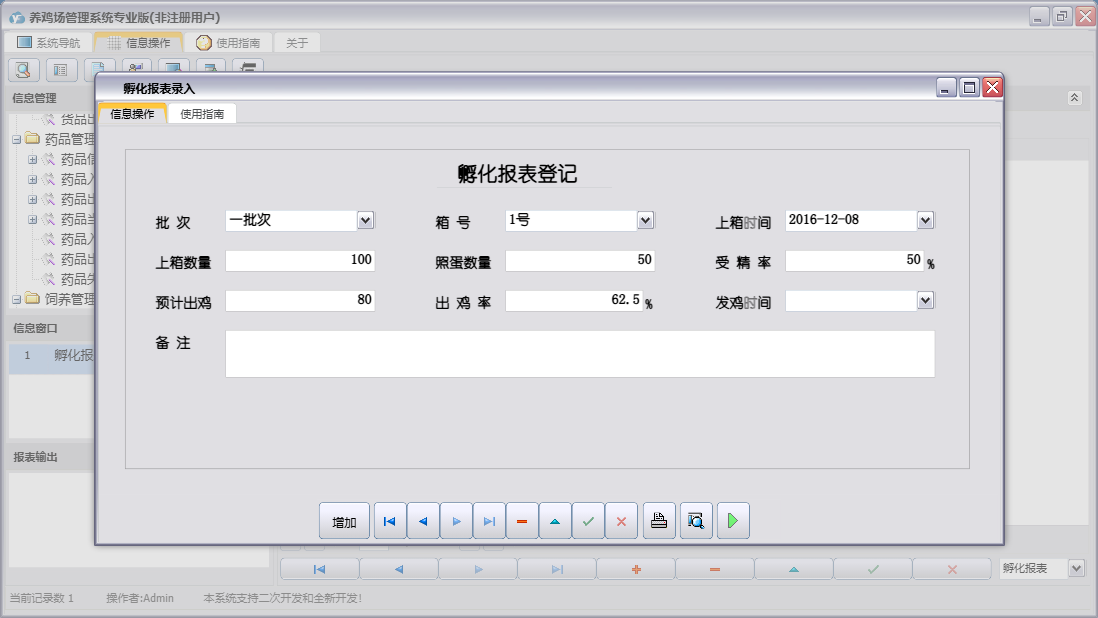Screen dimensions: 1098x618
Task: Open the 系统导航 tab in main window
Action: pos(48,43)
